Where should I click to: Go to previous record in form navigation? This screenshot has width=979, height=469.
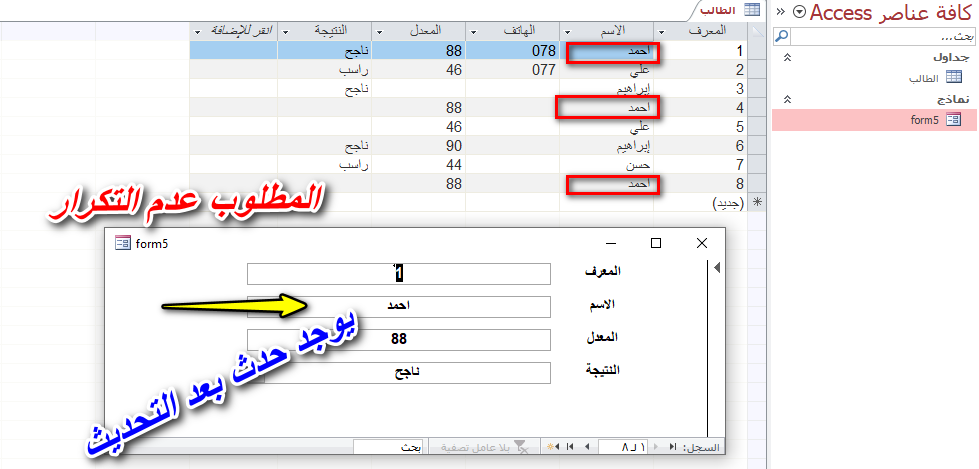pyautogui.click(x=654, y=447)
